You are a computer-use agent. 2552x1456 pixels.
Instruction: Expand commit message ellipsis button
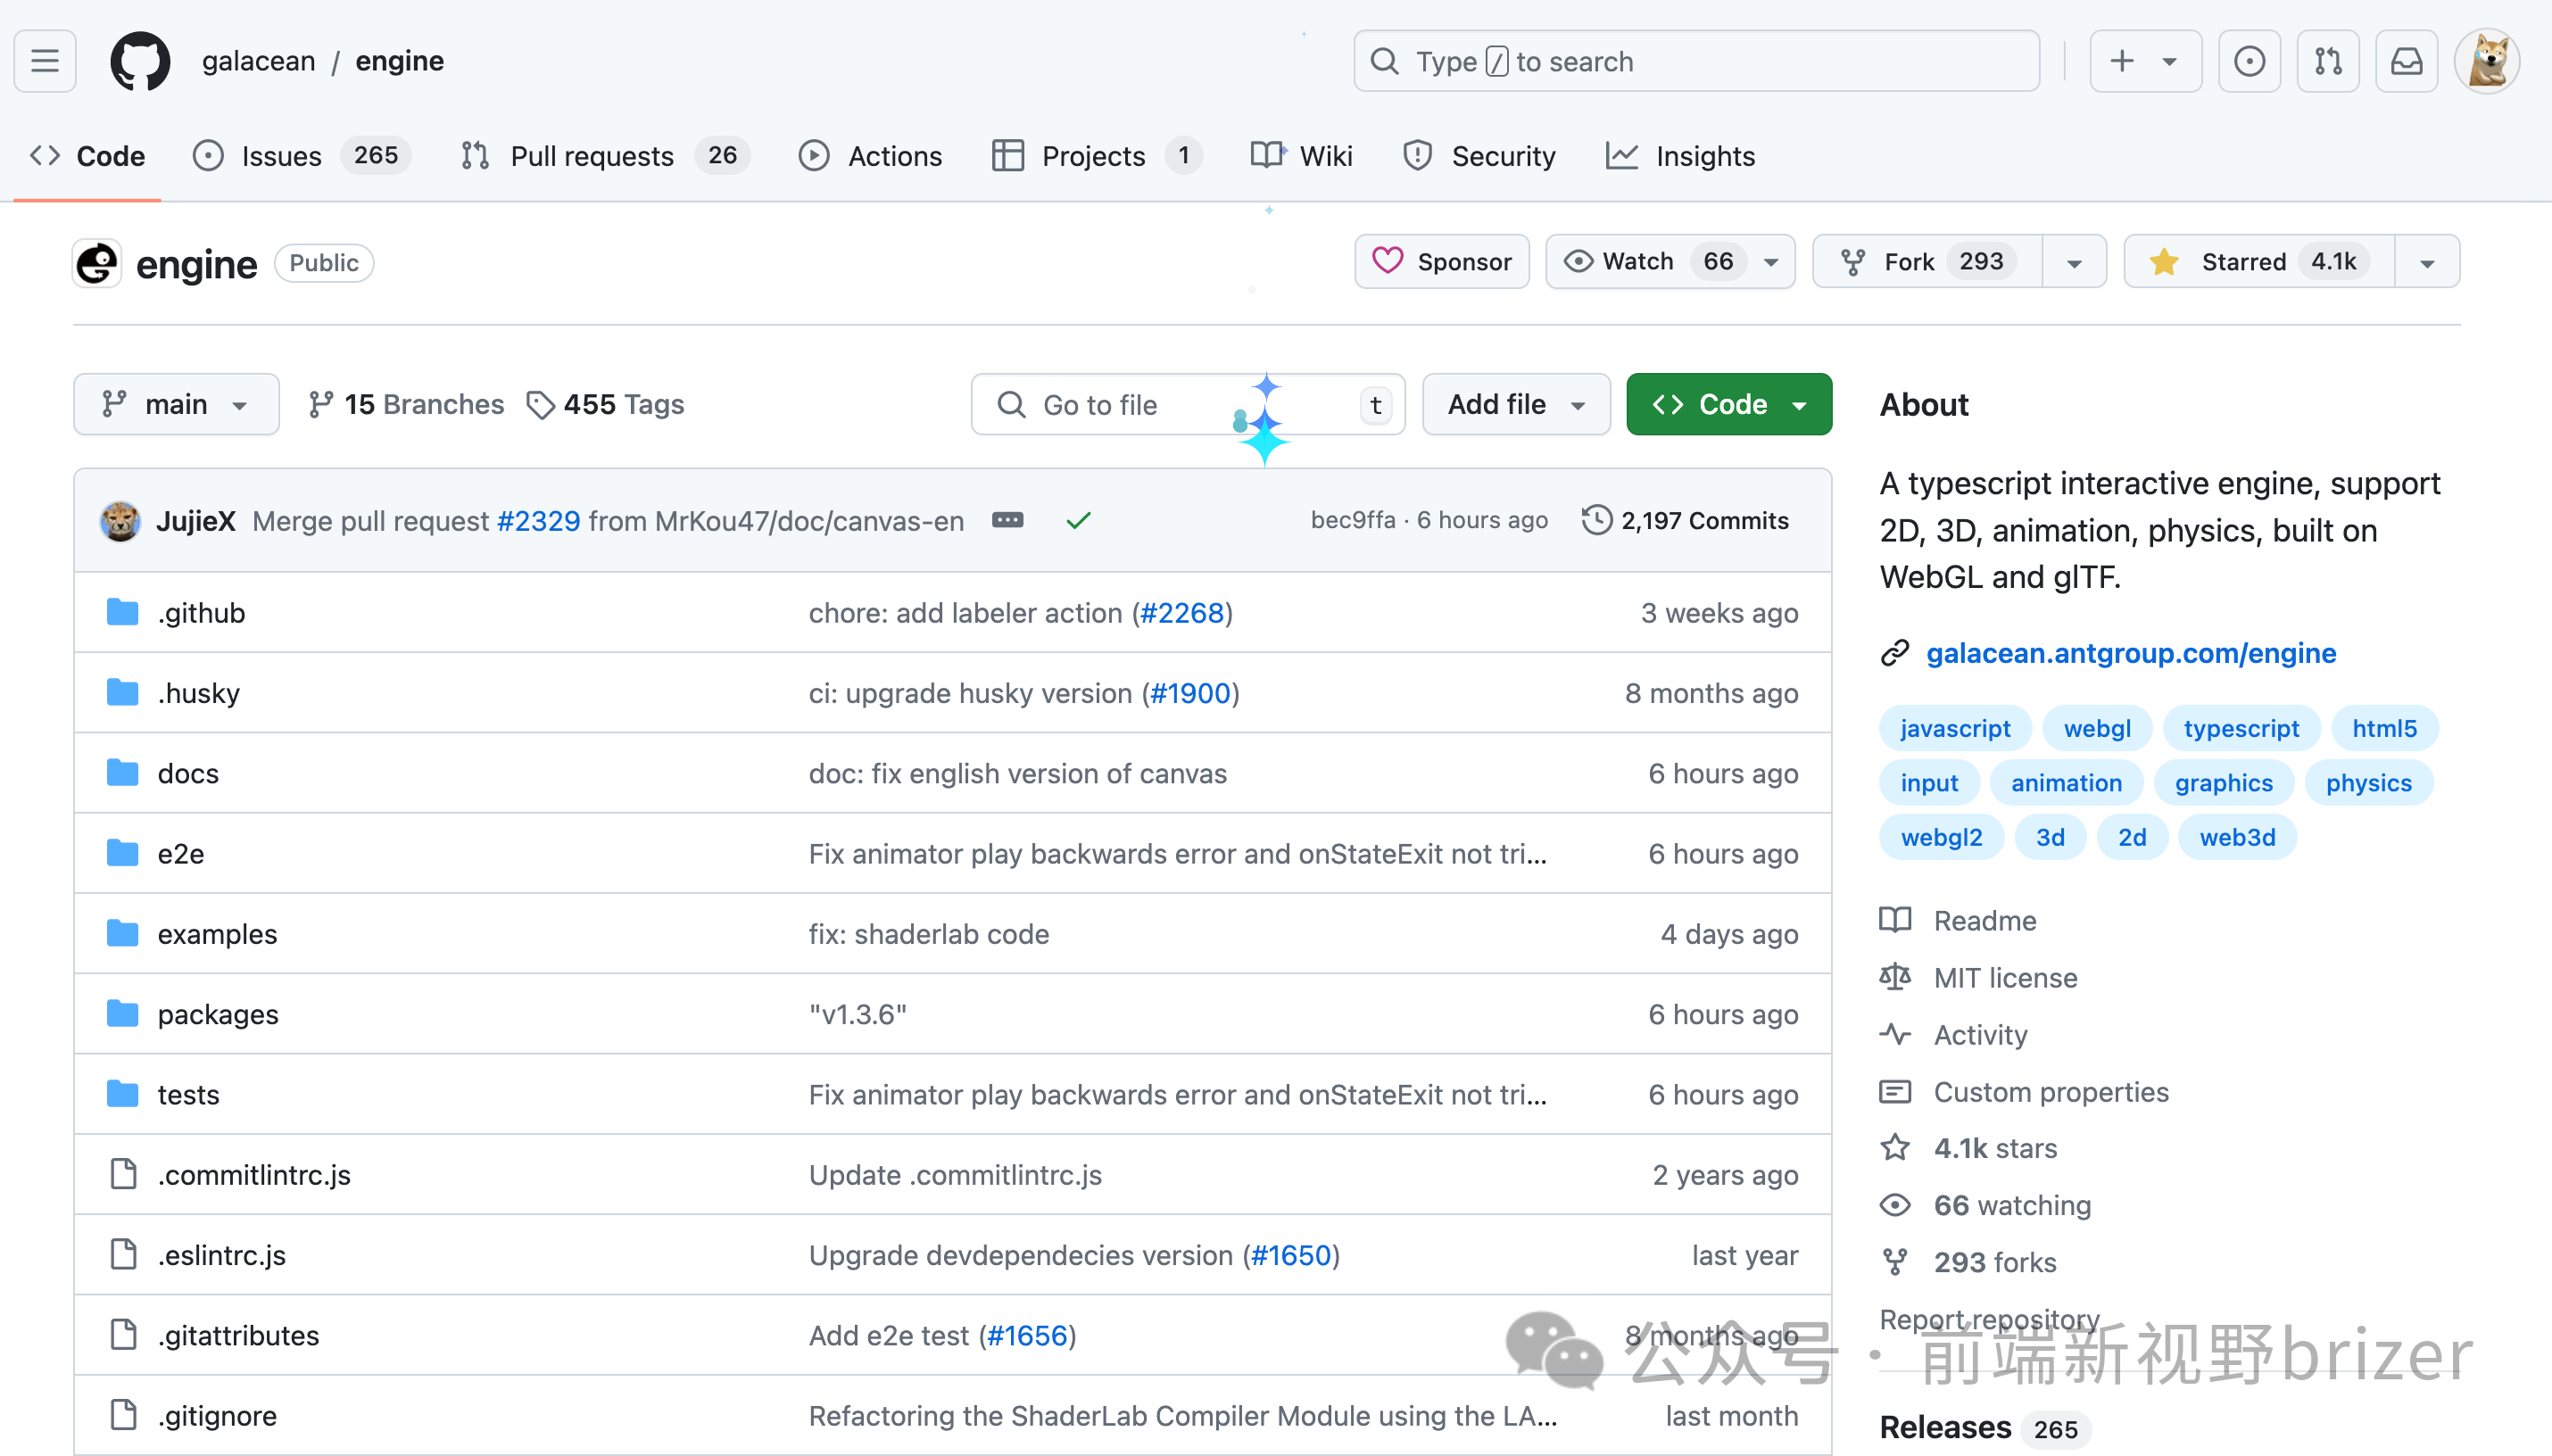(x=1007, y=520)
